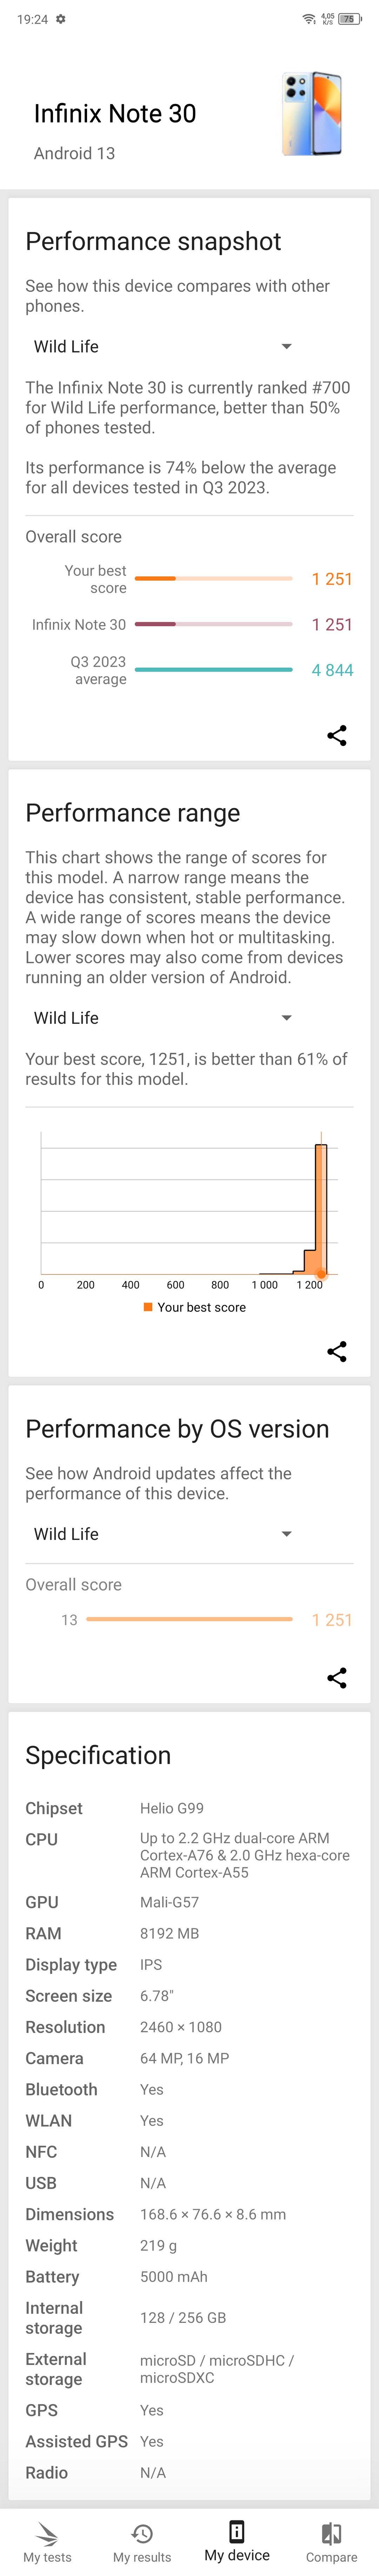Tap the Helio G99 chipset value
The height and width of the screenshot is (2576, 379).
[172, 1808]
